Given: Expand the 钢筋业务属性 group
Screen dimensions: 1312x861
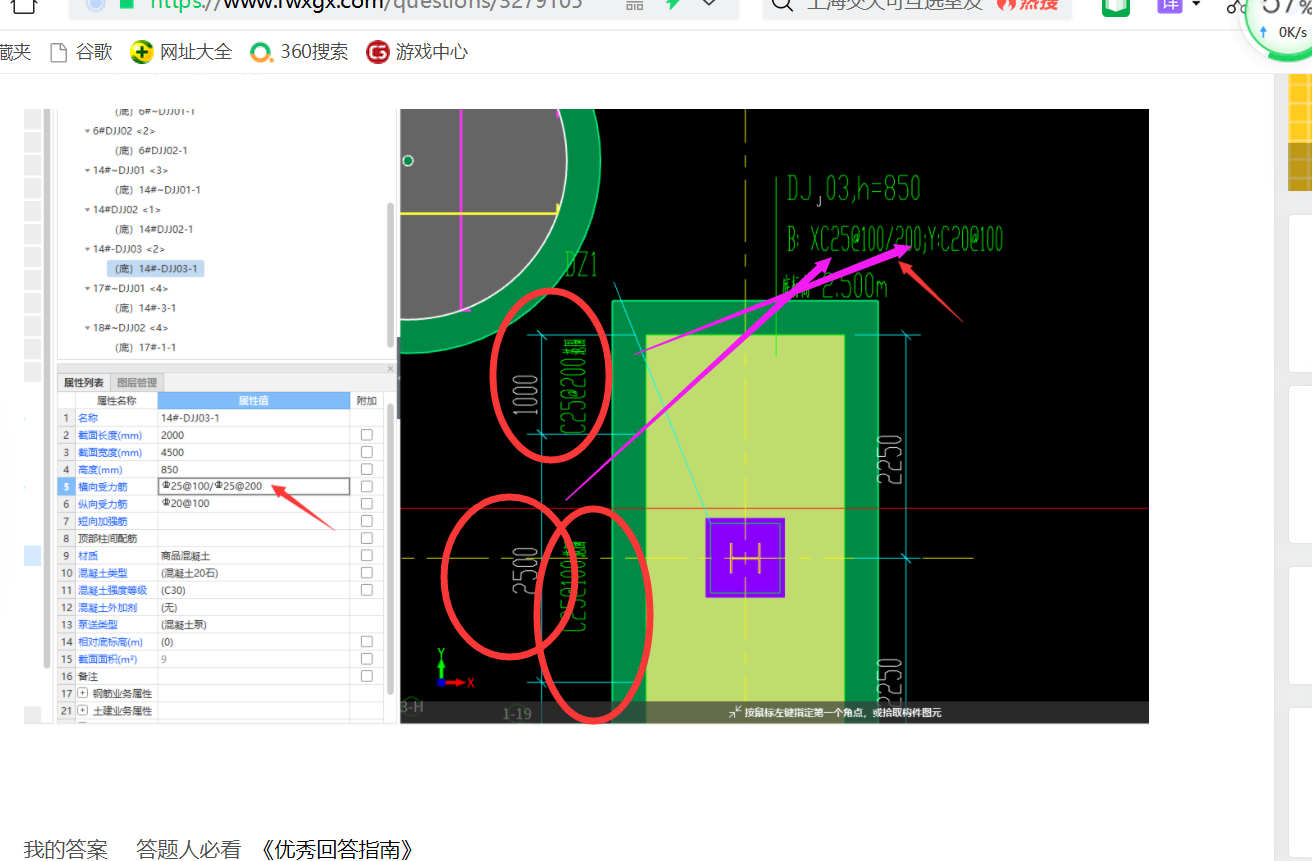Looking at the screenshot, I should click(82, 693).
